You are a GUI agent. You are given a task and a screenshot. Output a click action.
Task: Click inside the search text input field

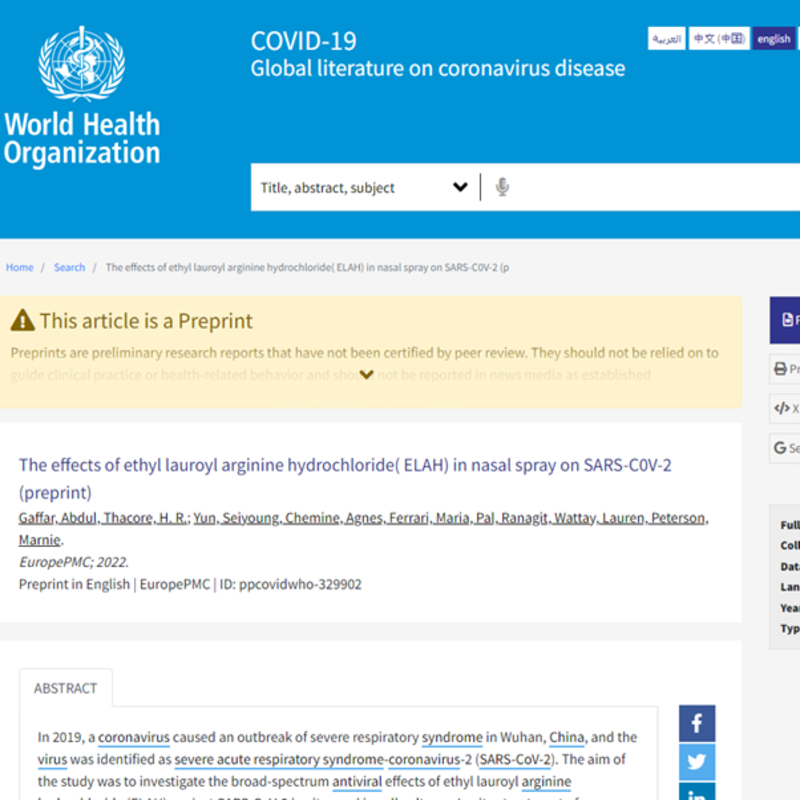[656, 187]
